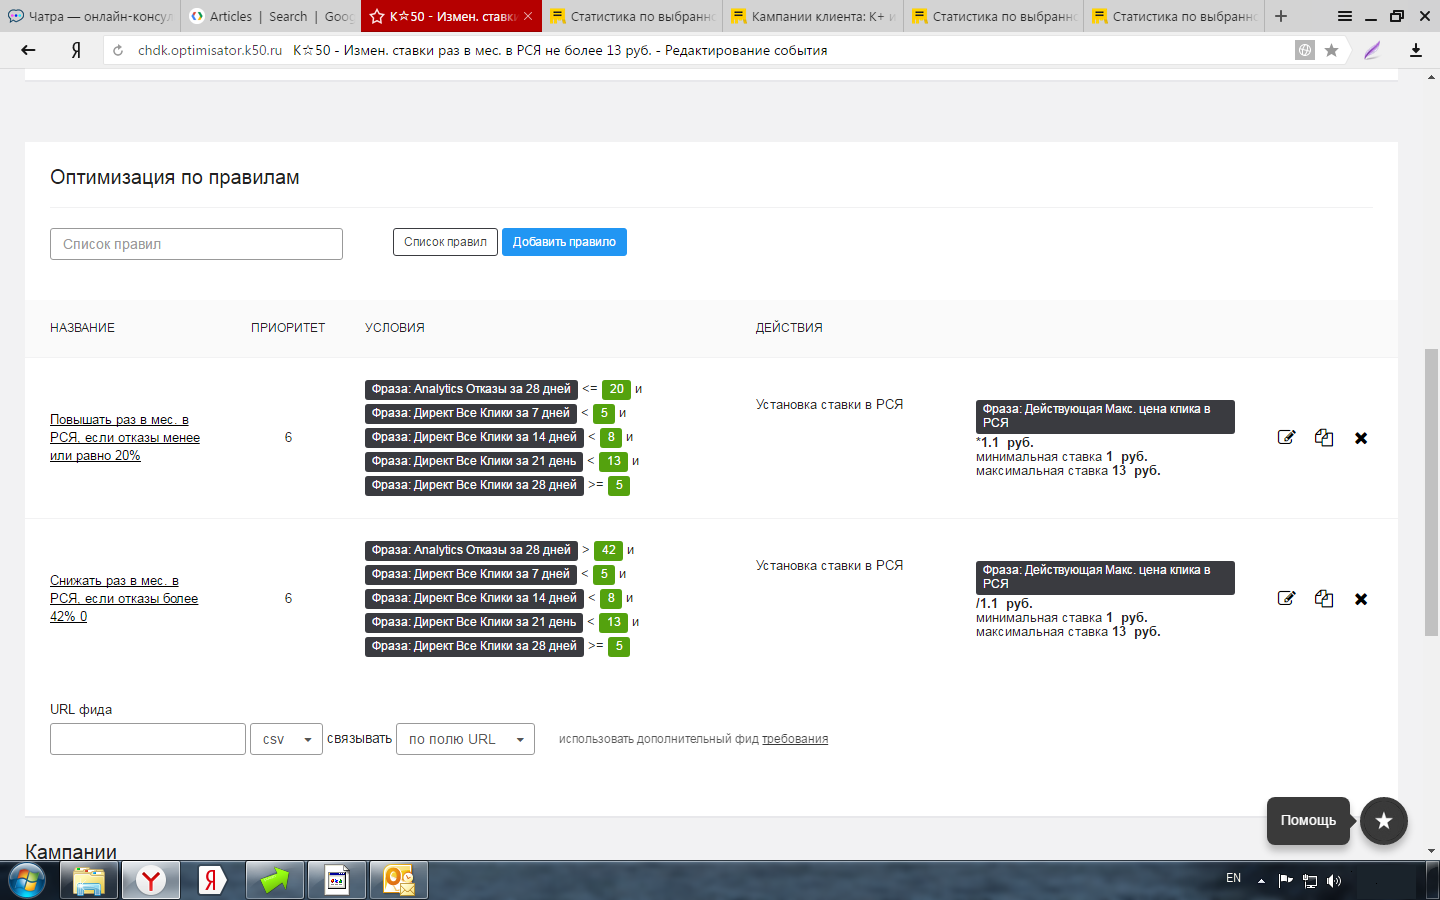Image resolution: width=1440 pixels, height=900 pixels.
Task: Click the green value "20" condition
Action: (616, 389)
